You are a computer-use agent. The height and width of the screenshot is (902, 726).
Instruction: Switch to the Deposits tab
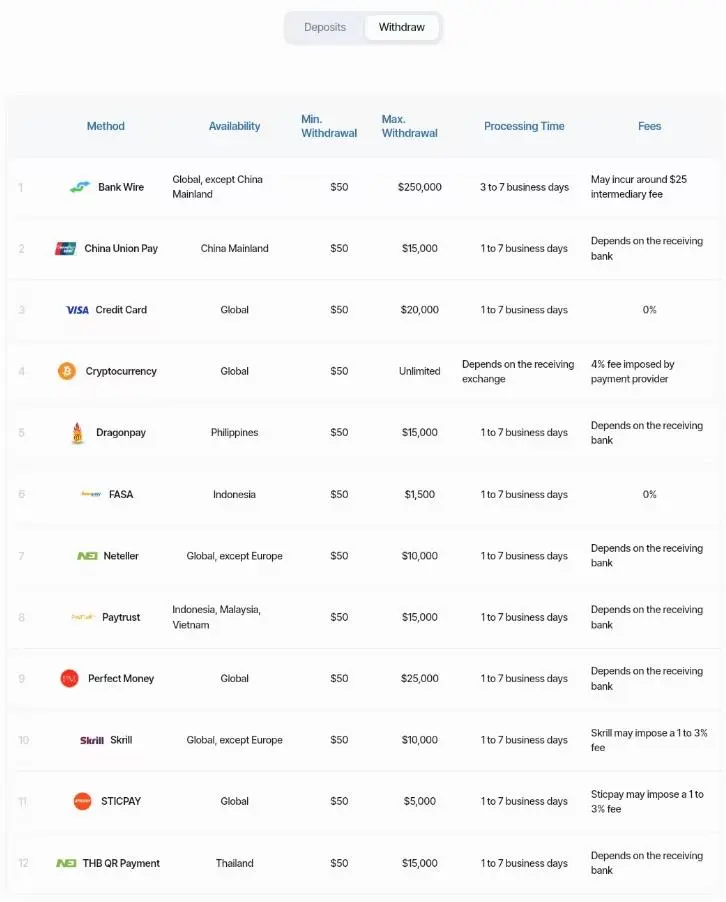(x=325, y=27)
